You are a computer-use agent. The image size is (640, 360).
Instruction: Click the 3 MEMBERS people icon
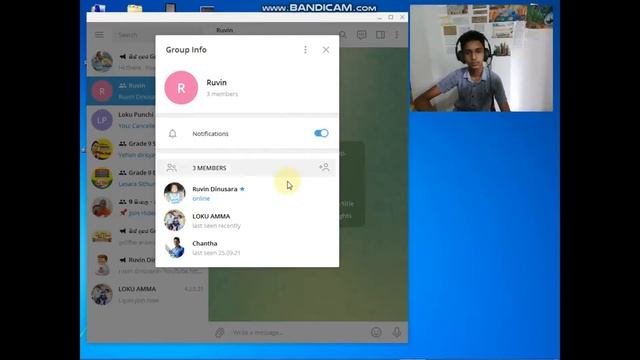171,168
